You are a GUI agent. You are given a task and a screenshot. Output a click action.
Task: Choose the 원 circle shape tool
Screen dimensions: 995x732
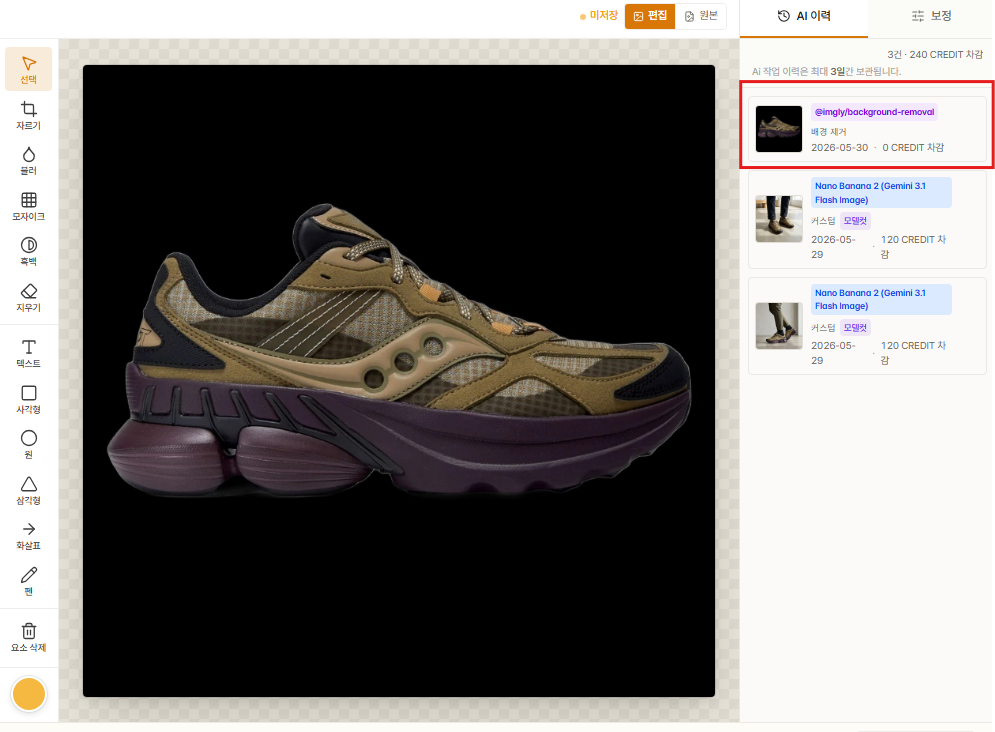(29, 444)
